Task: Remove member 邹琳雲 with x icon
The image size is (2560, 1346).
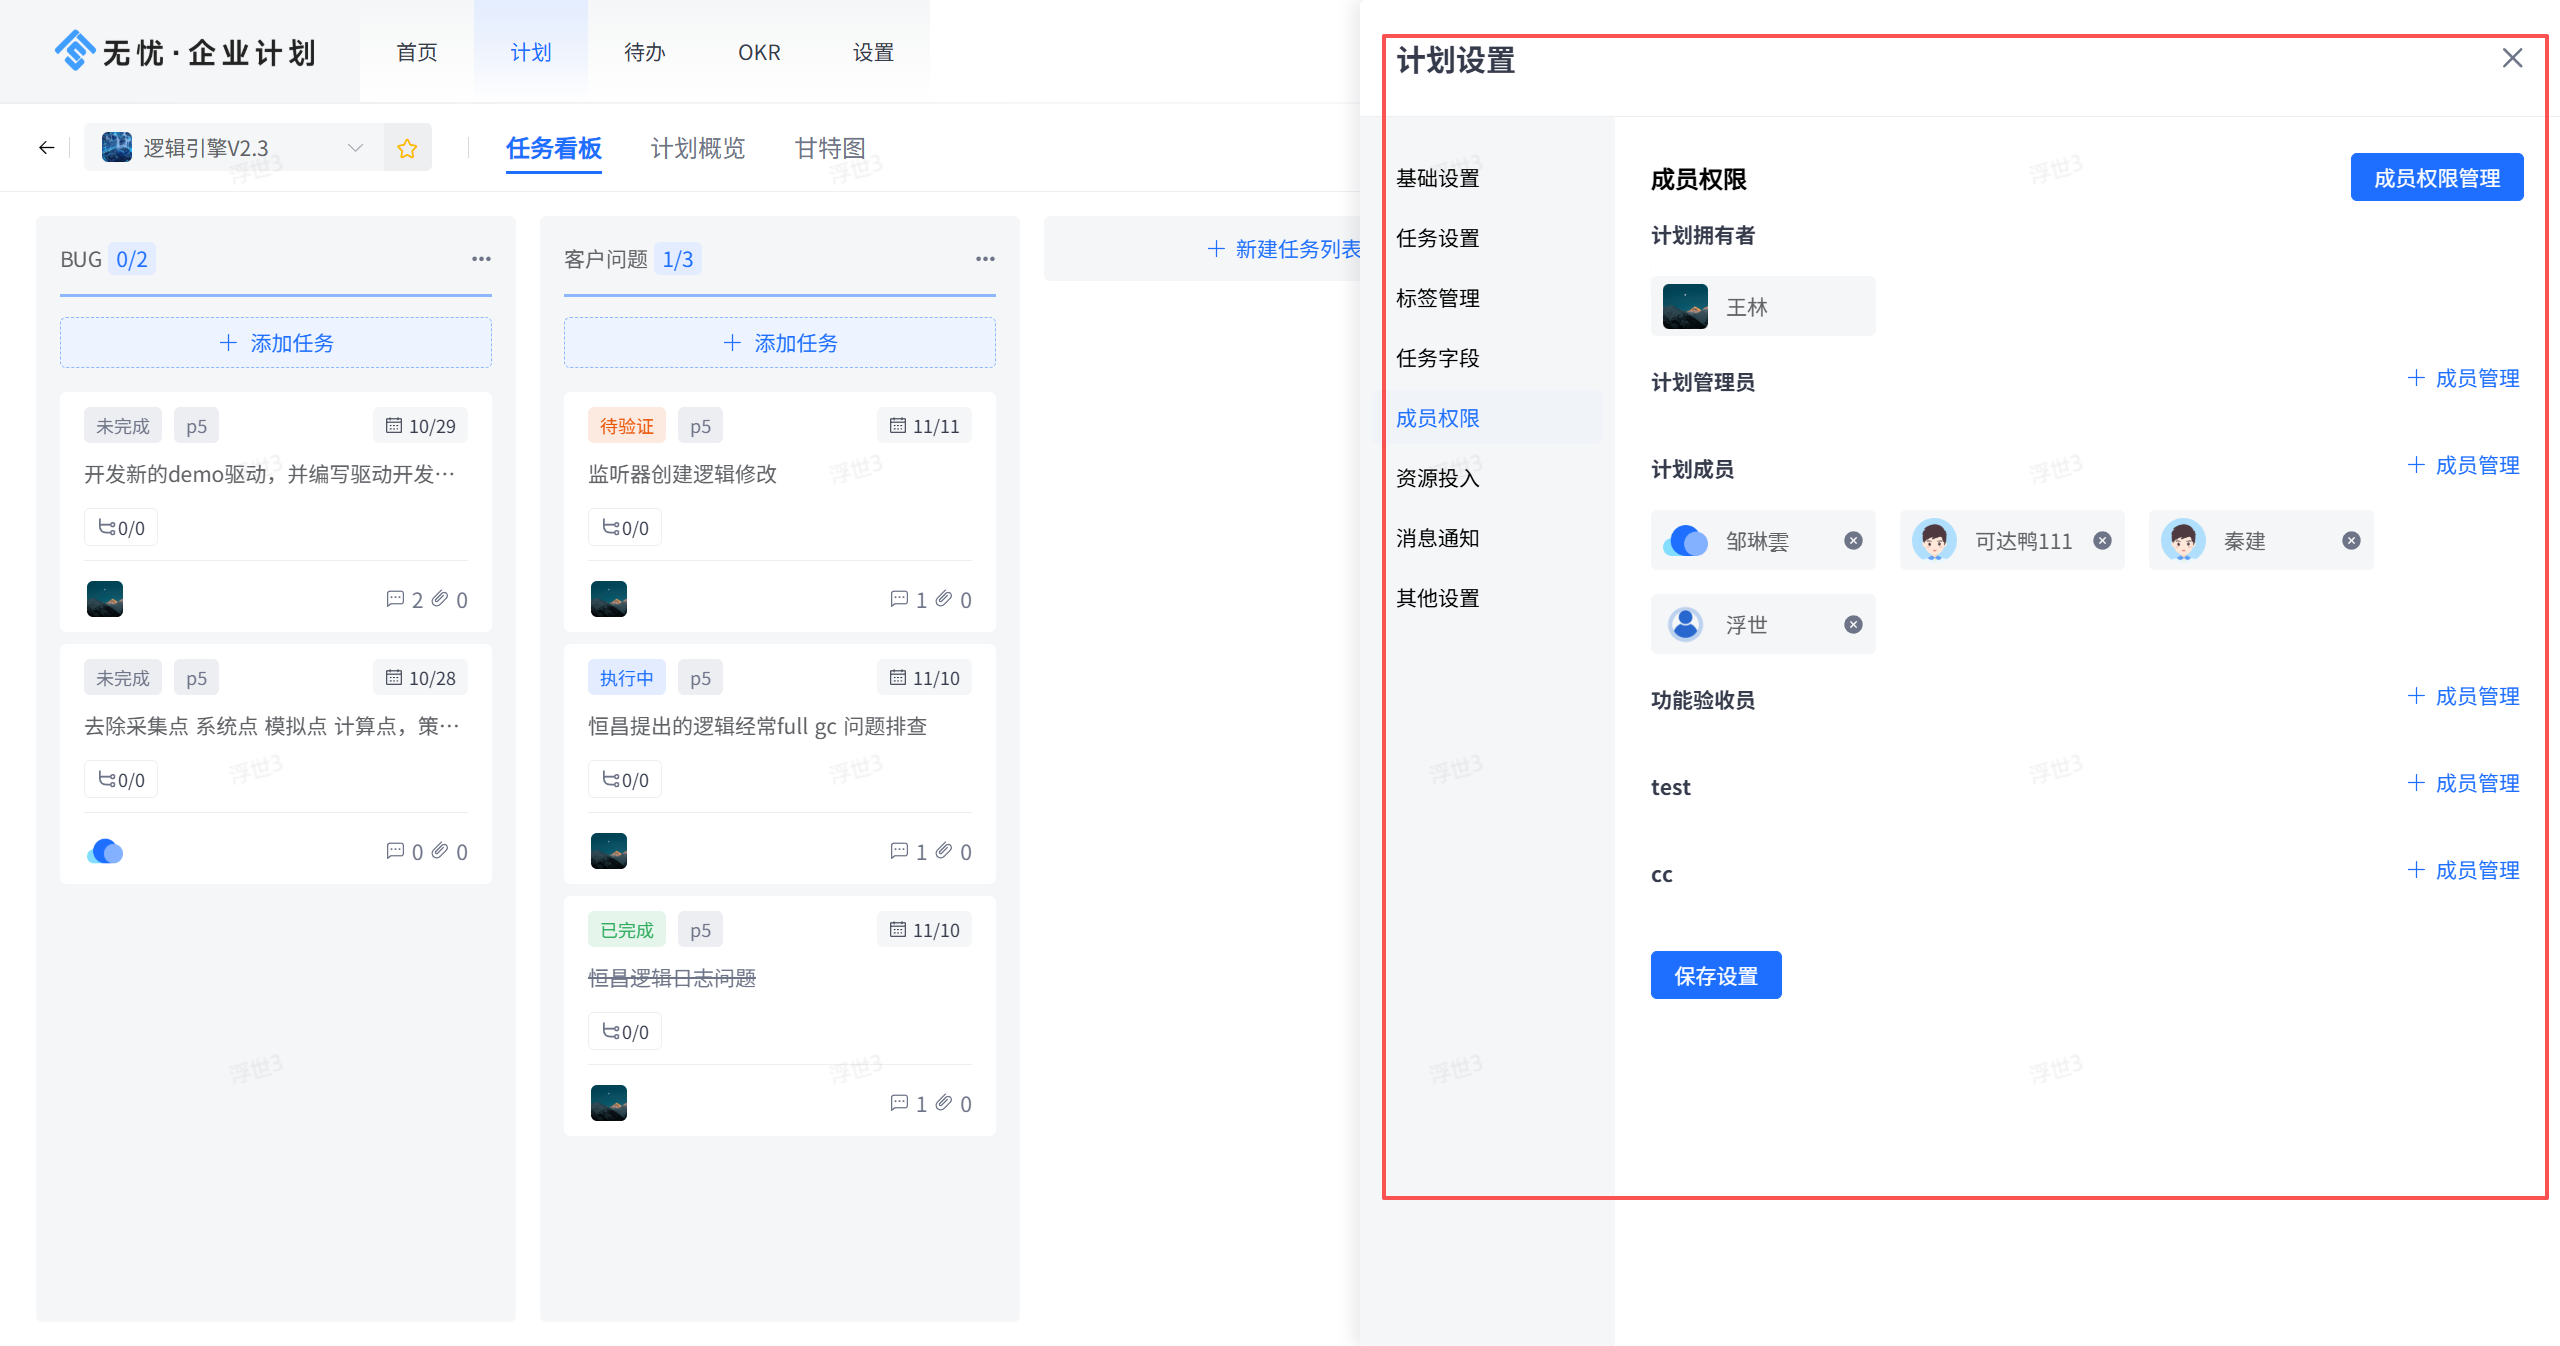Action: click(1853, 541)
